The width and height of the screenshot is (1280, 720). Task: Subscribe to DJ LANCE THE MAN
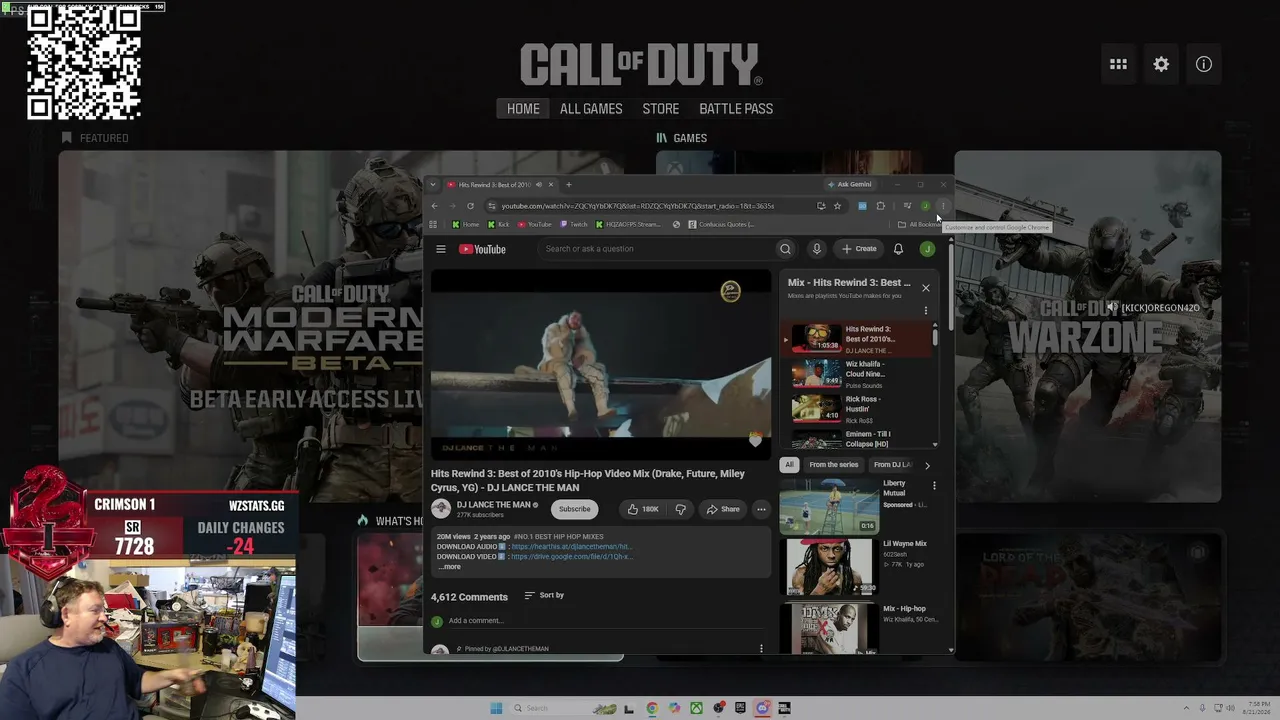574,509
